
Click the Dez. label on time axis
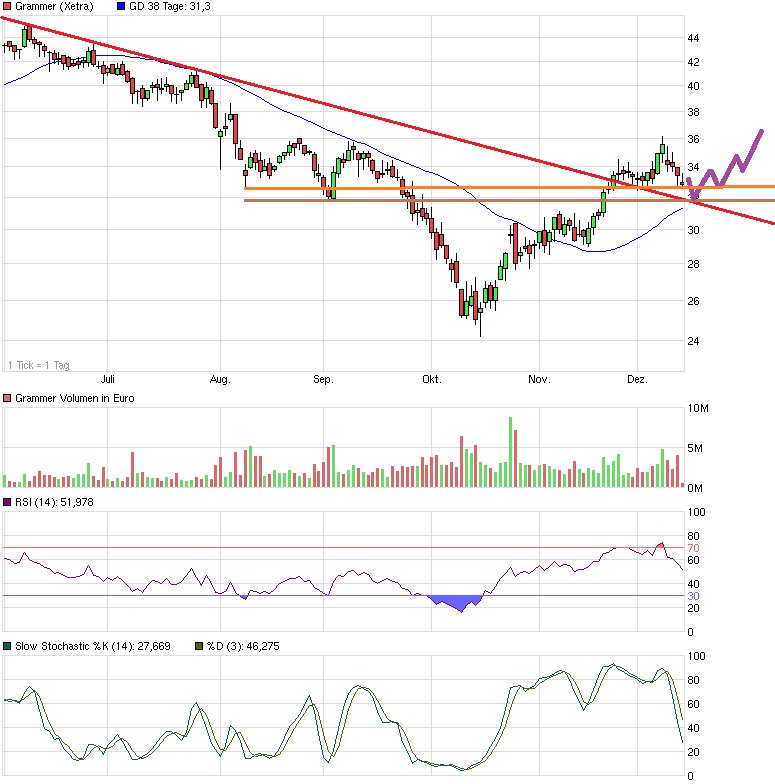tap(637, 380)
